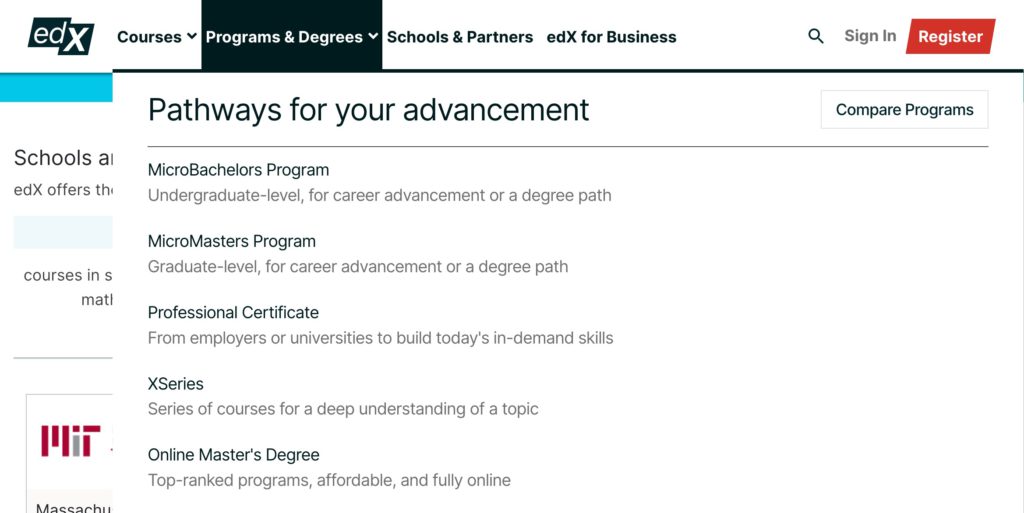Viewport: 1024px width, 513px height.
Task: Select Professional Certificate pathway
Action: point(233,313)
